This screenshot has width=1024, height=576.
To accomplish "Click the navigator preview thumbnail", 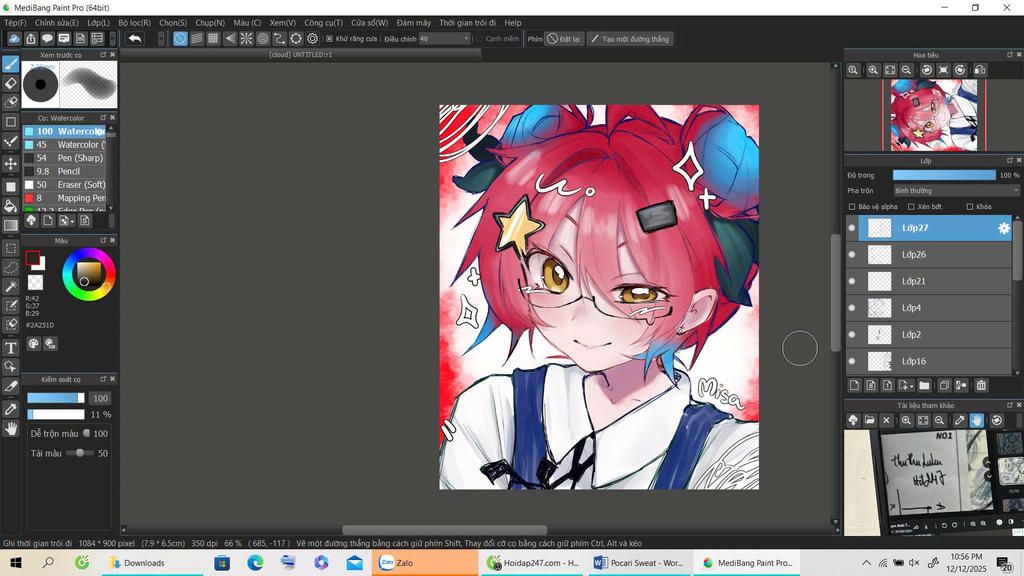I will (x=934, y=115).
